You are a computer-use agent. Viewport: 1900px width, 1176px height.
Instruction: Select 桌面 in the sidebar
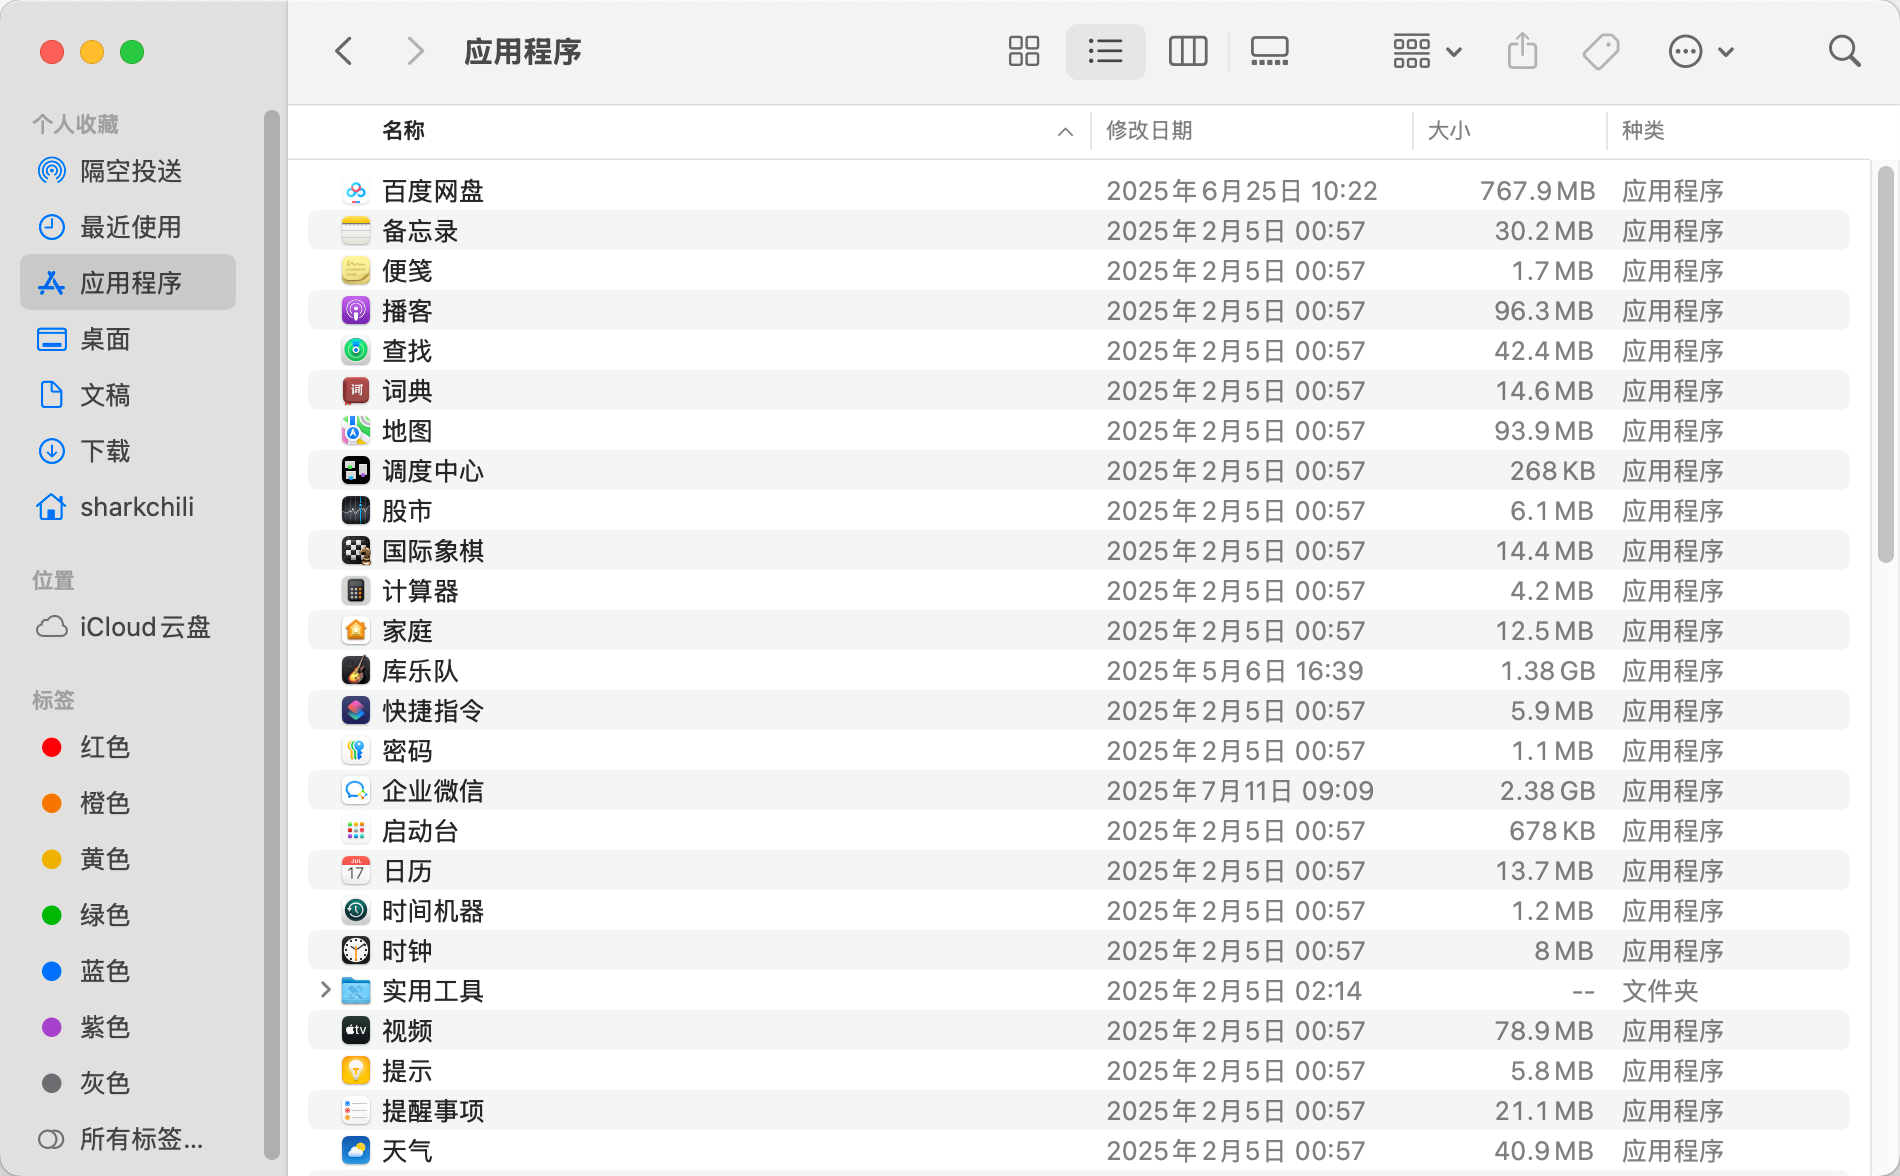(105, 339)
